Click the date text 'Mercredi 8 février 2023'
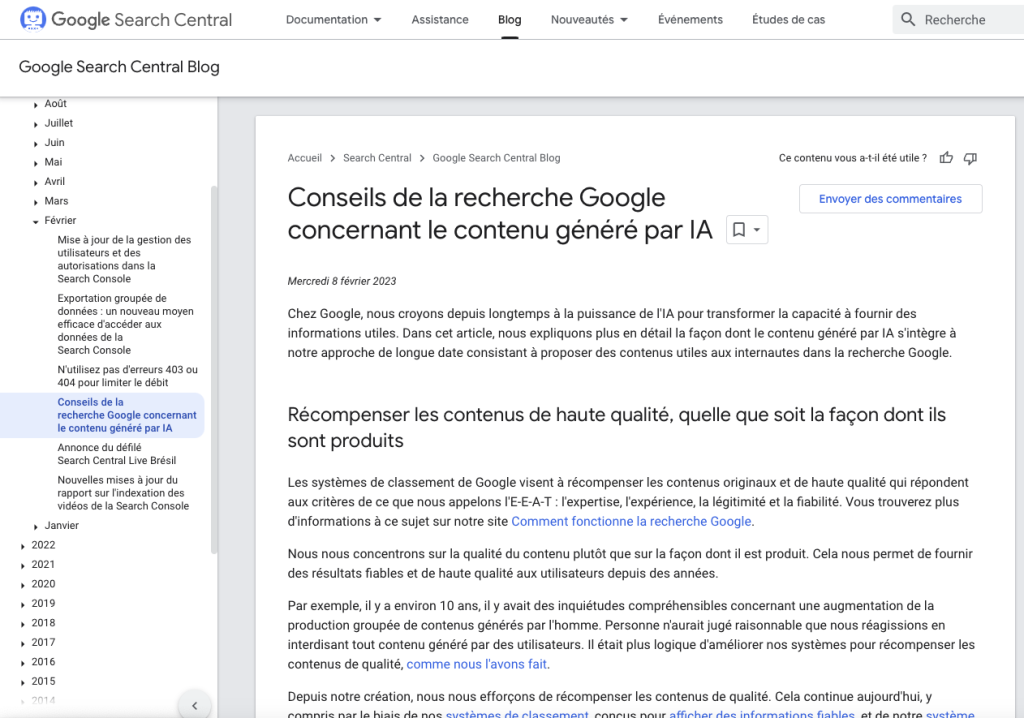 (342, 282)
